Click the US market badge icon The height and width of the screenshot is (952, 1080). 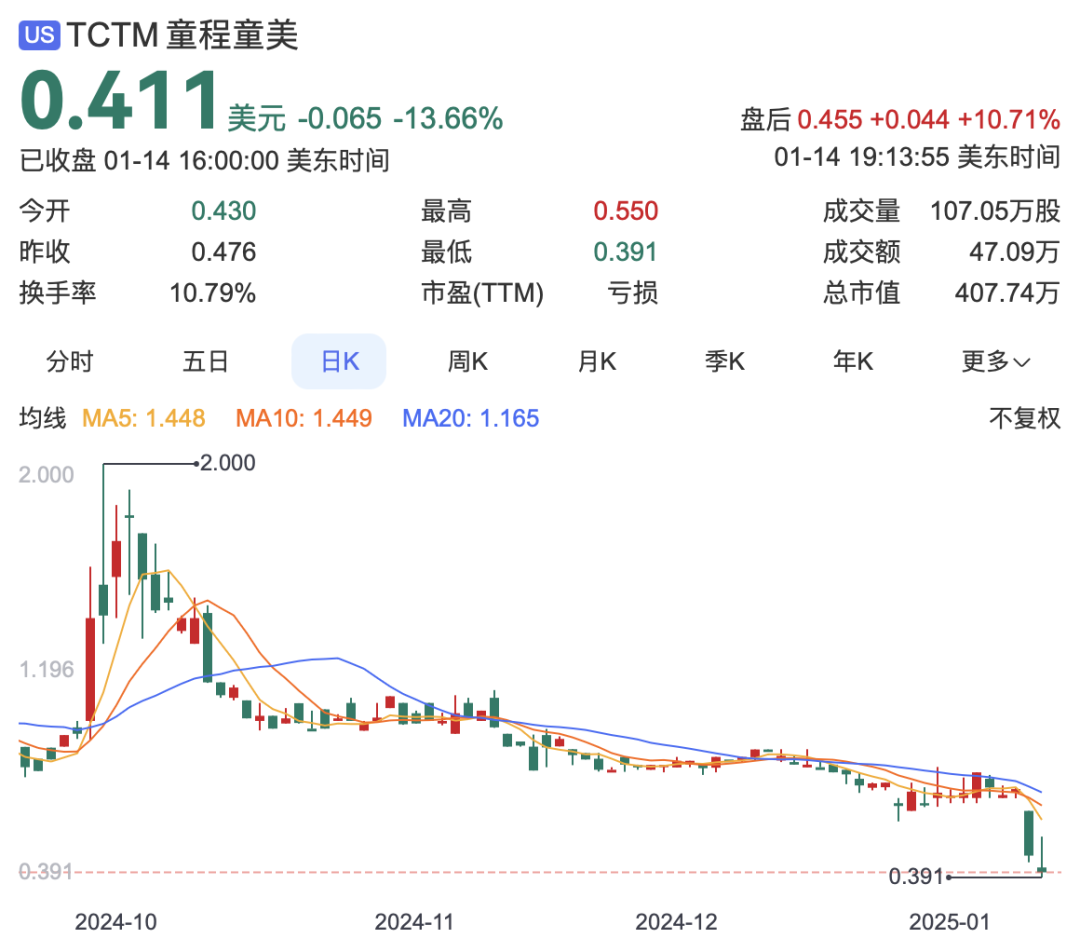coord(39,33)
